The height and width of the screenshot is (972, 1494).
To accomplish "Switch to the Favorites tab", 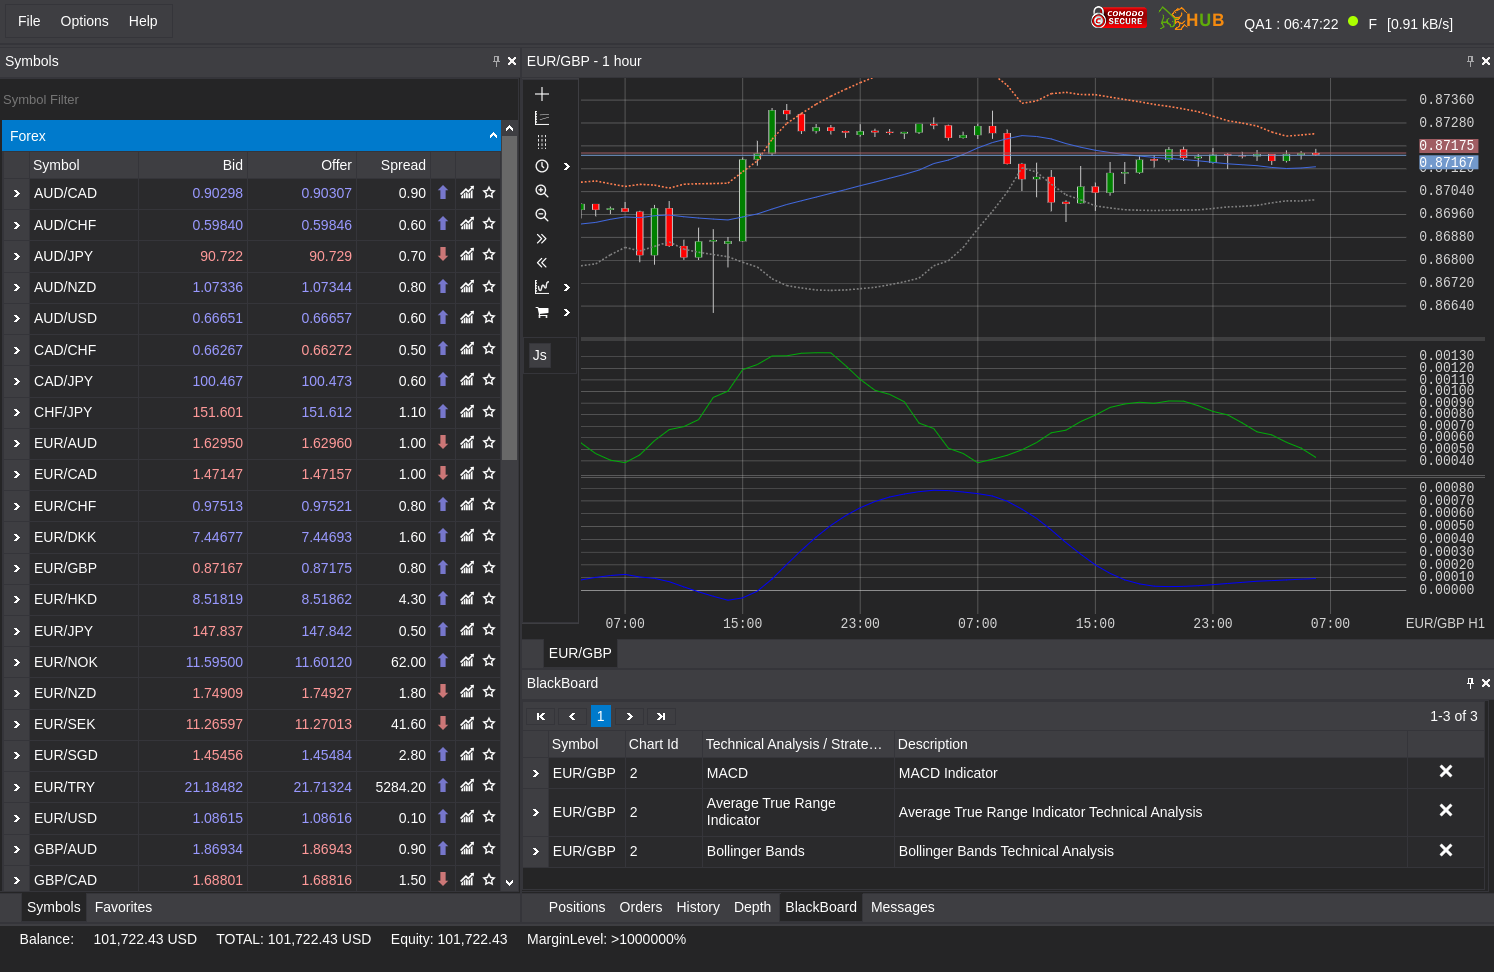I will coord(123,907).
